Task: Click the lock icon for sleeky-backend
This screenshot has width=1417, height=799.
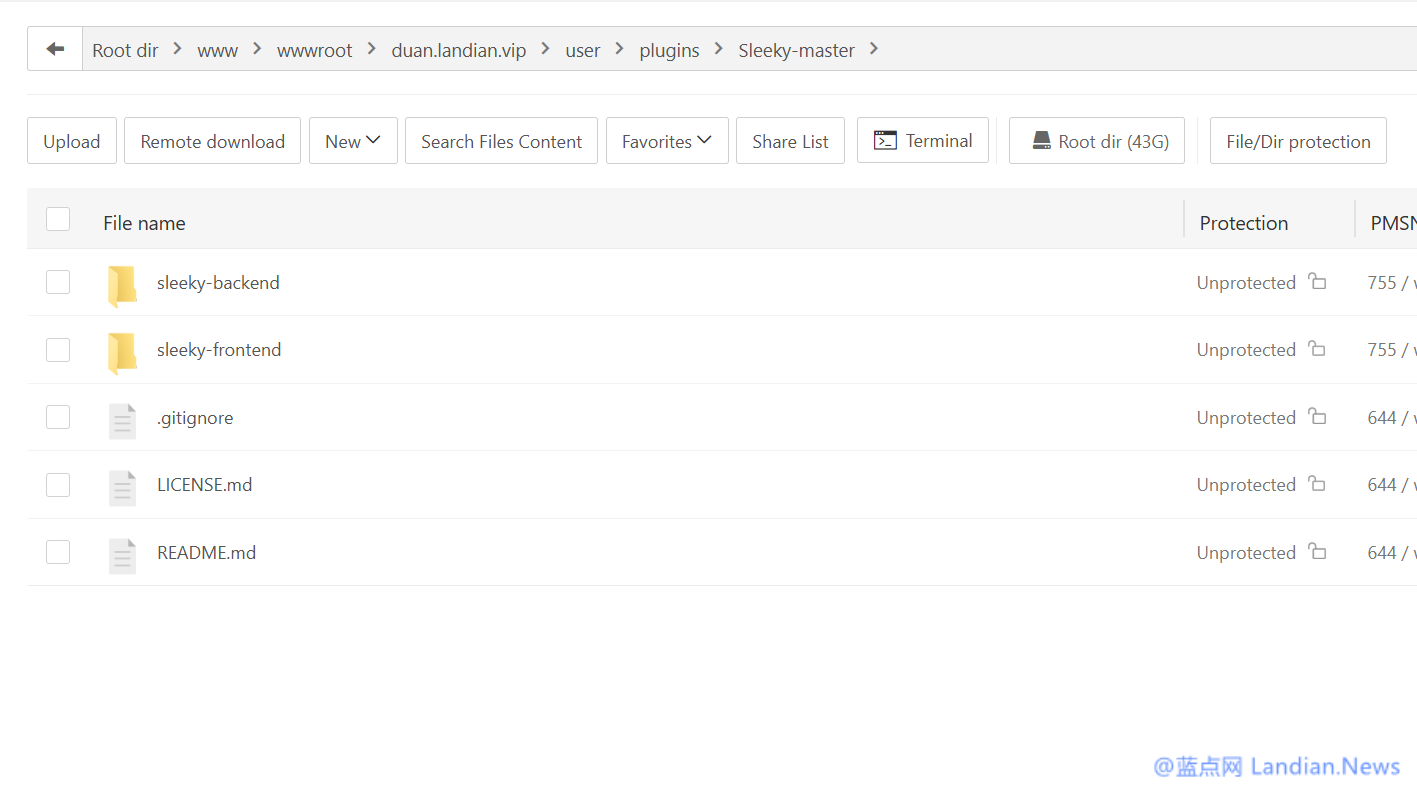Action: click(1317, 282)
